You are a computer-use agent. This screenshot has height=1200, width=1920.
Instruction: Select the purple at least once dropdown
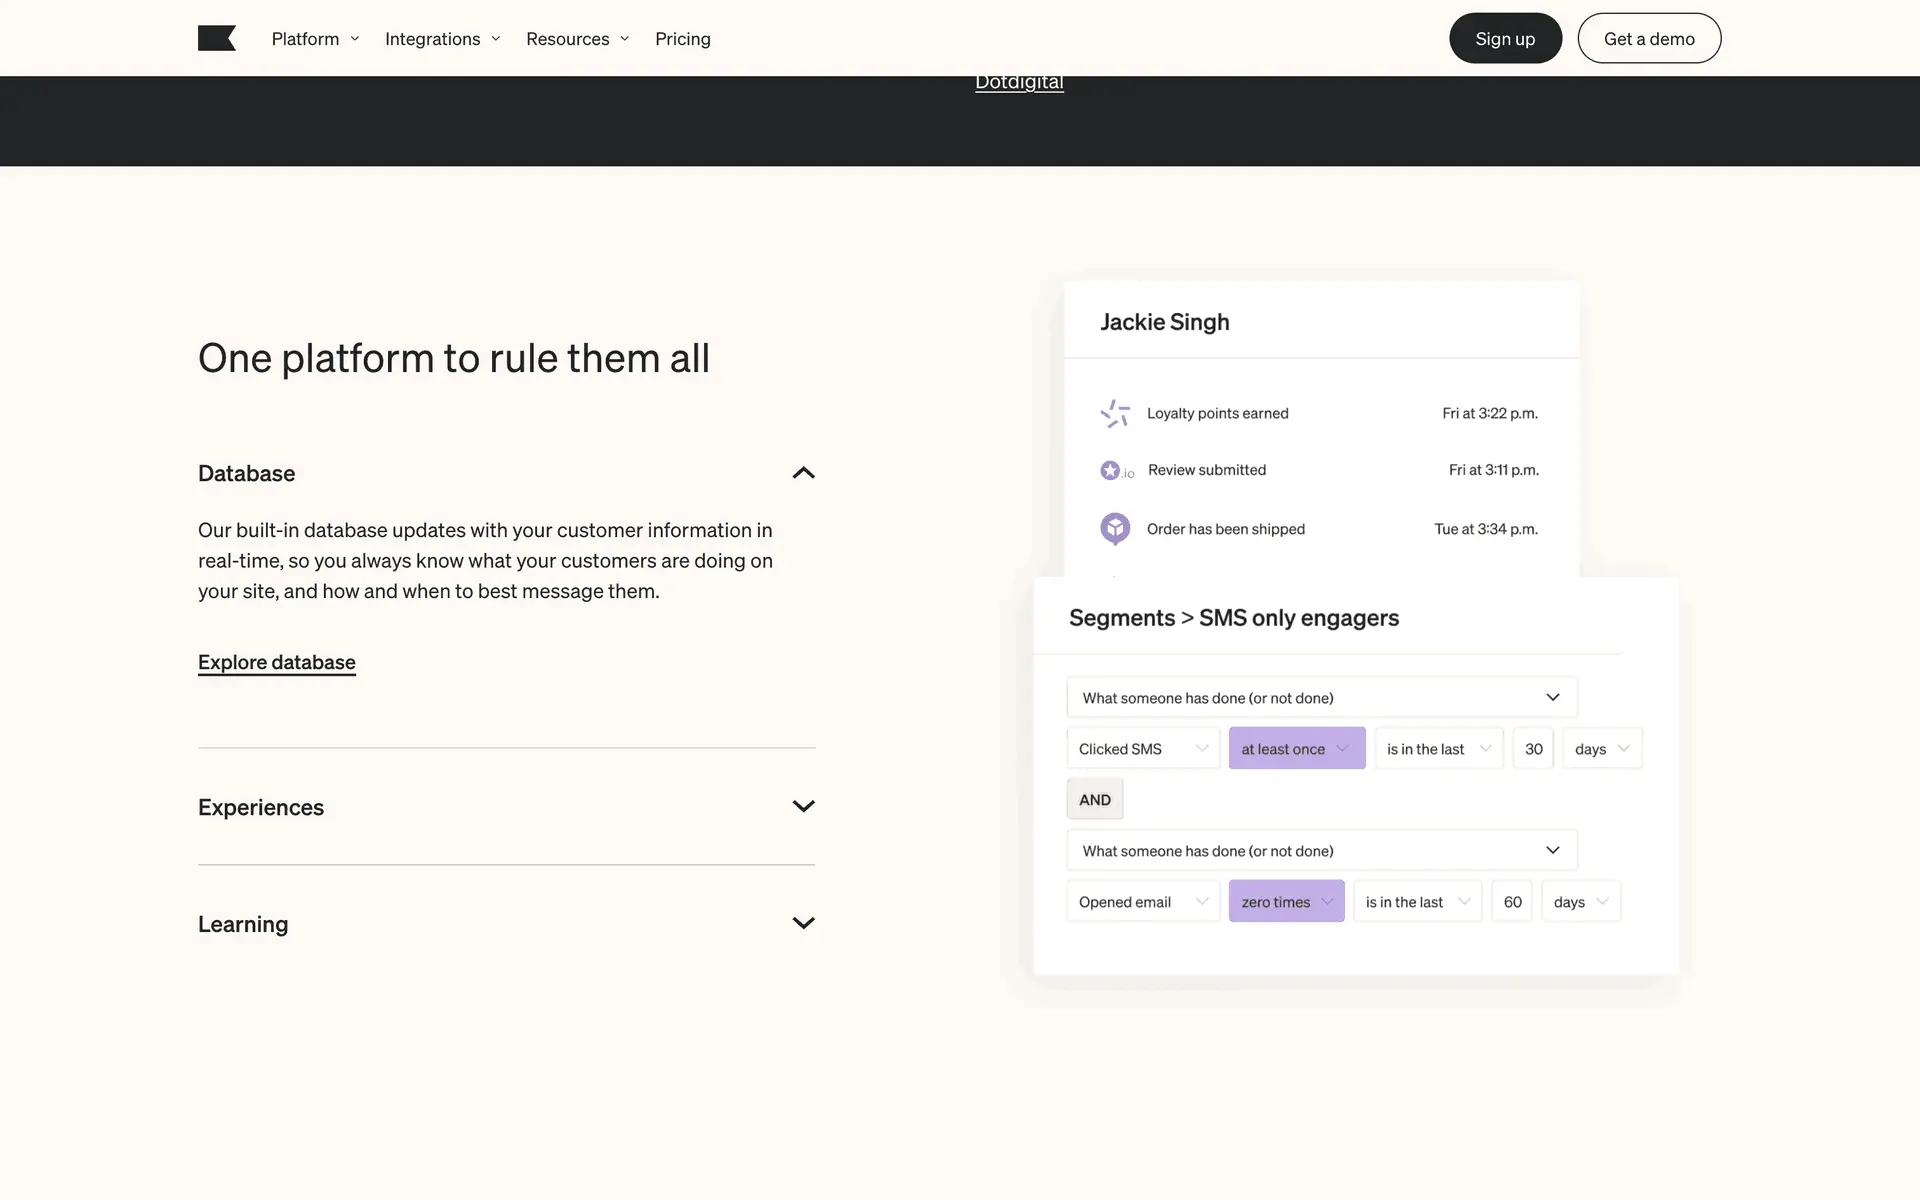(1296, 749)
